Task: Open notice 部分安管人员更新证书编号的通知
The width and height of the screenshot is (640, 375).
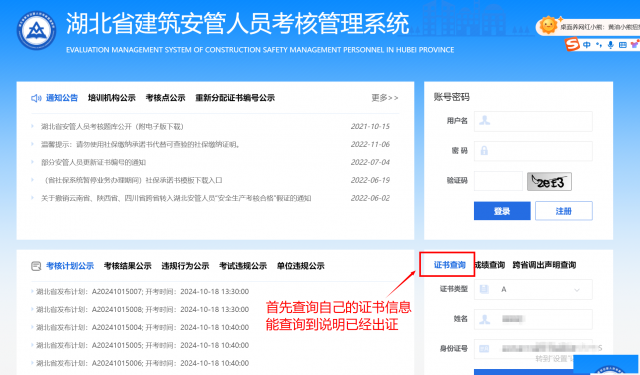Action: [x=93, y=163]
